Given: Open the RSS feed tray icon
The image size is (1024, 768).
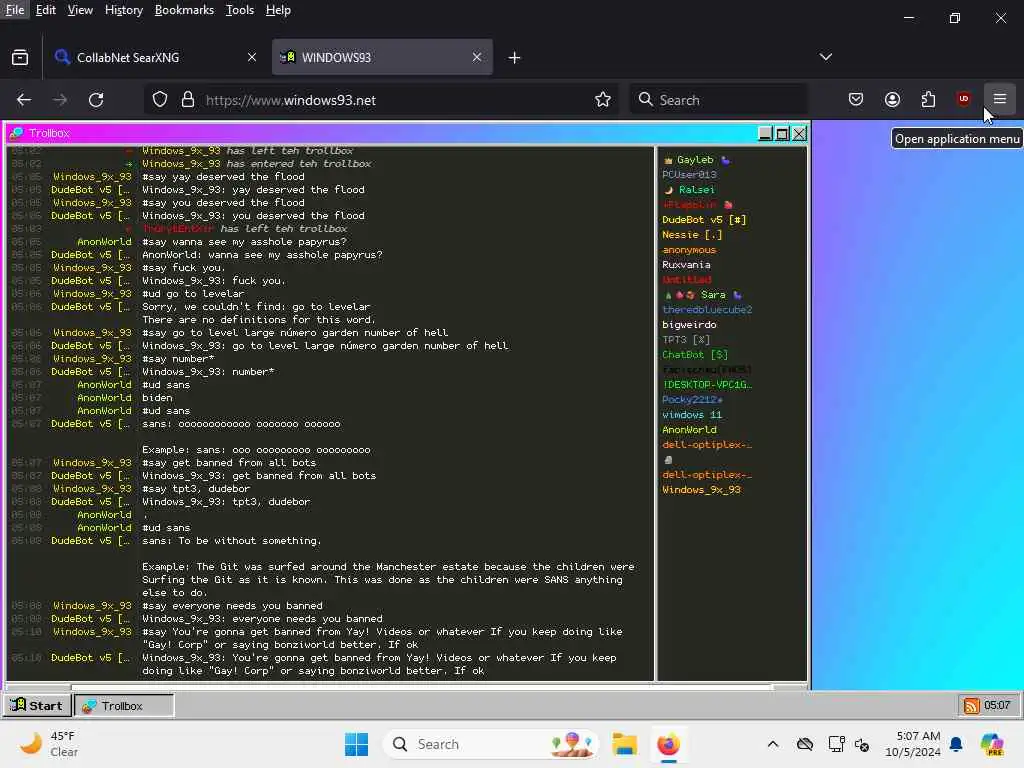Looking at the screenshot, I should click(x=972, y=705).
